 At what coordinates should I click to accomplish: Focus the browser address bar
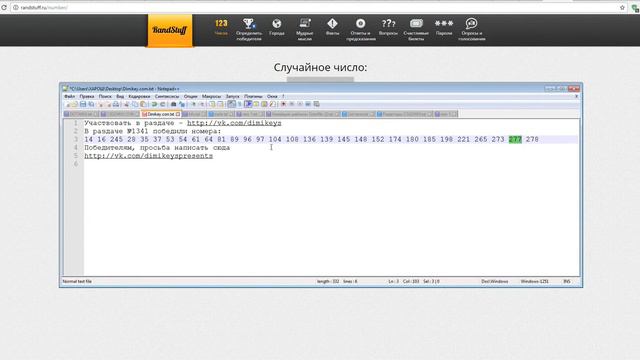click(314, 7)
